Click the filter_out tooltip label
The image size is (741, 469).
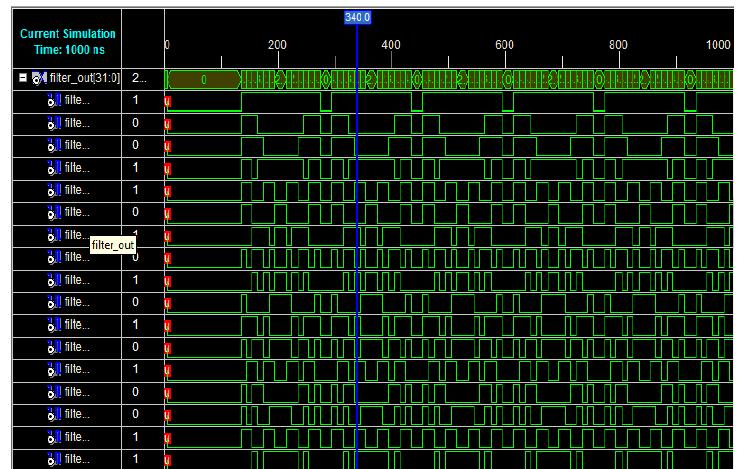click(x=113, y=245)
